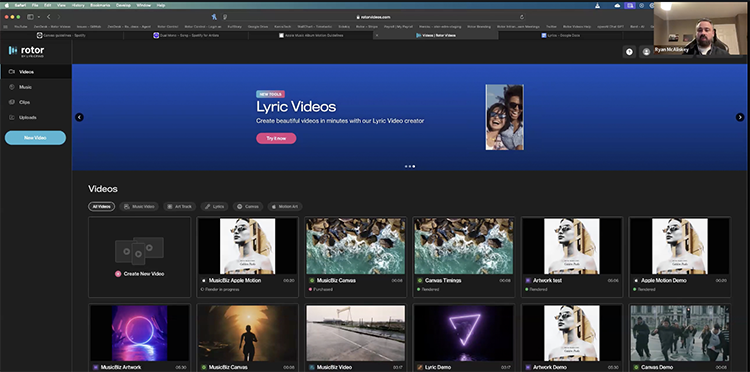
Task: Open the History menu
Action: click(x=78, y=5)
